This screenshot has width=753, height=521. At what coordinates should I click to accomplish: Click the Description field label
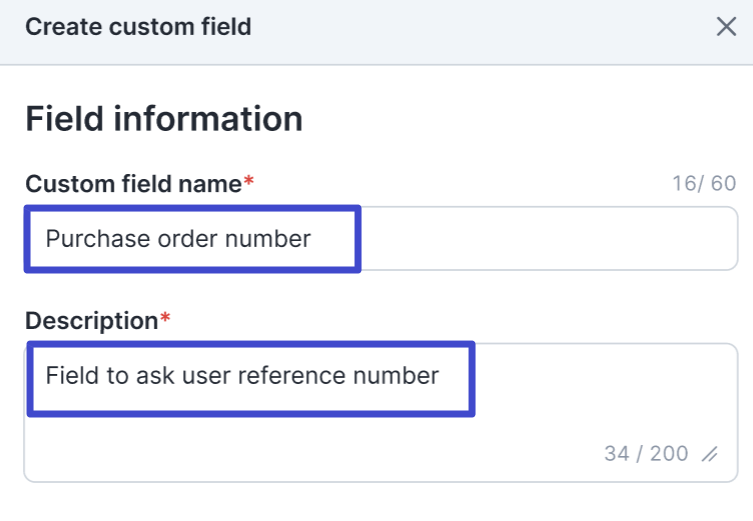91,321
